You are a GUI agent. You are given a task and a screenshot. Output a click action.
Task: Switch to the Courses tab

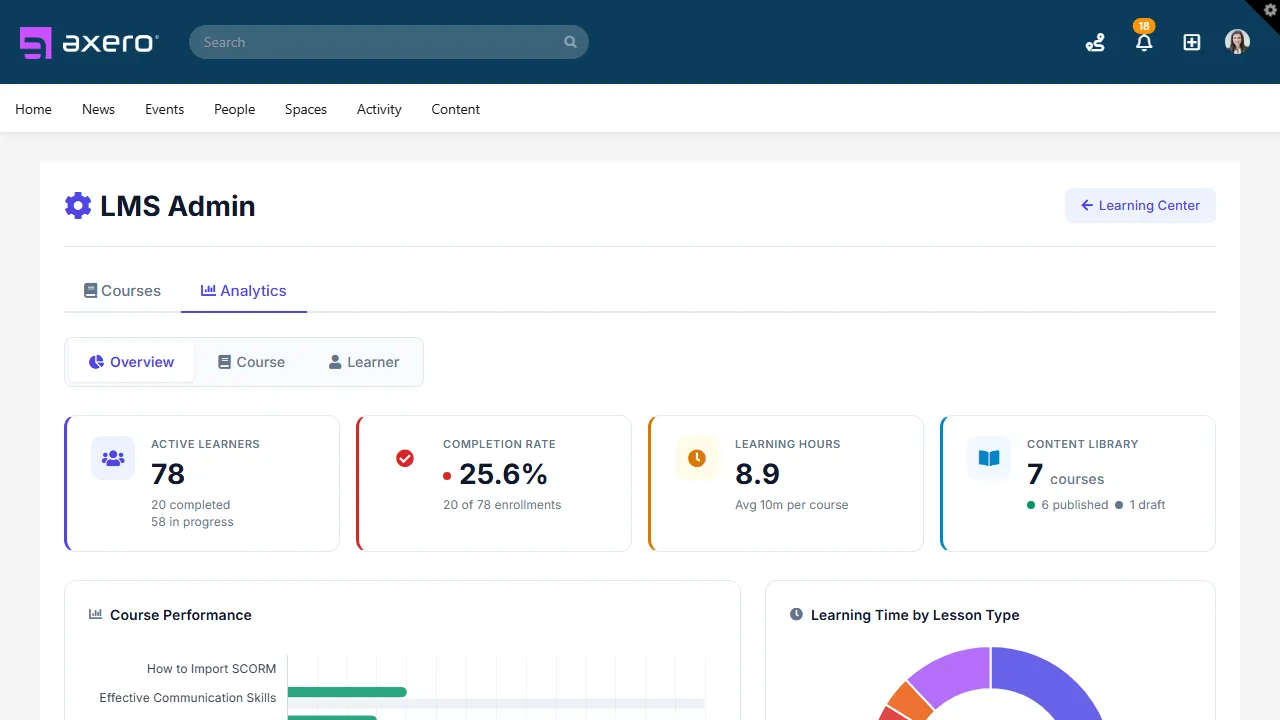pyautogui.click(x=122, y=290)
